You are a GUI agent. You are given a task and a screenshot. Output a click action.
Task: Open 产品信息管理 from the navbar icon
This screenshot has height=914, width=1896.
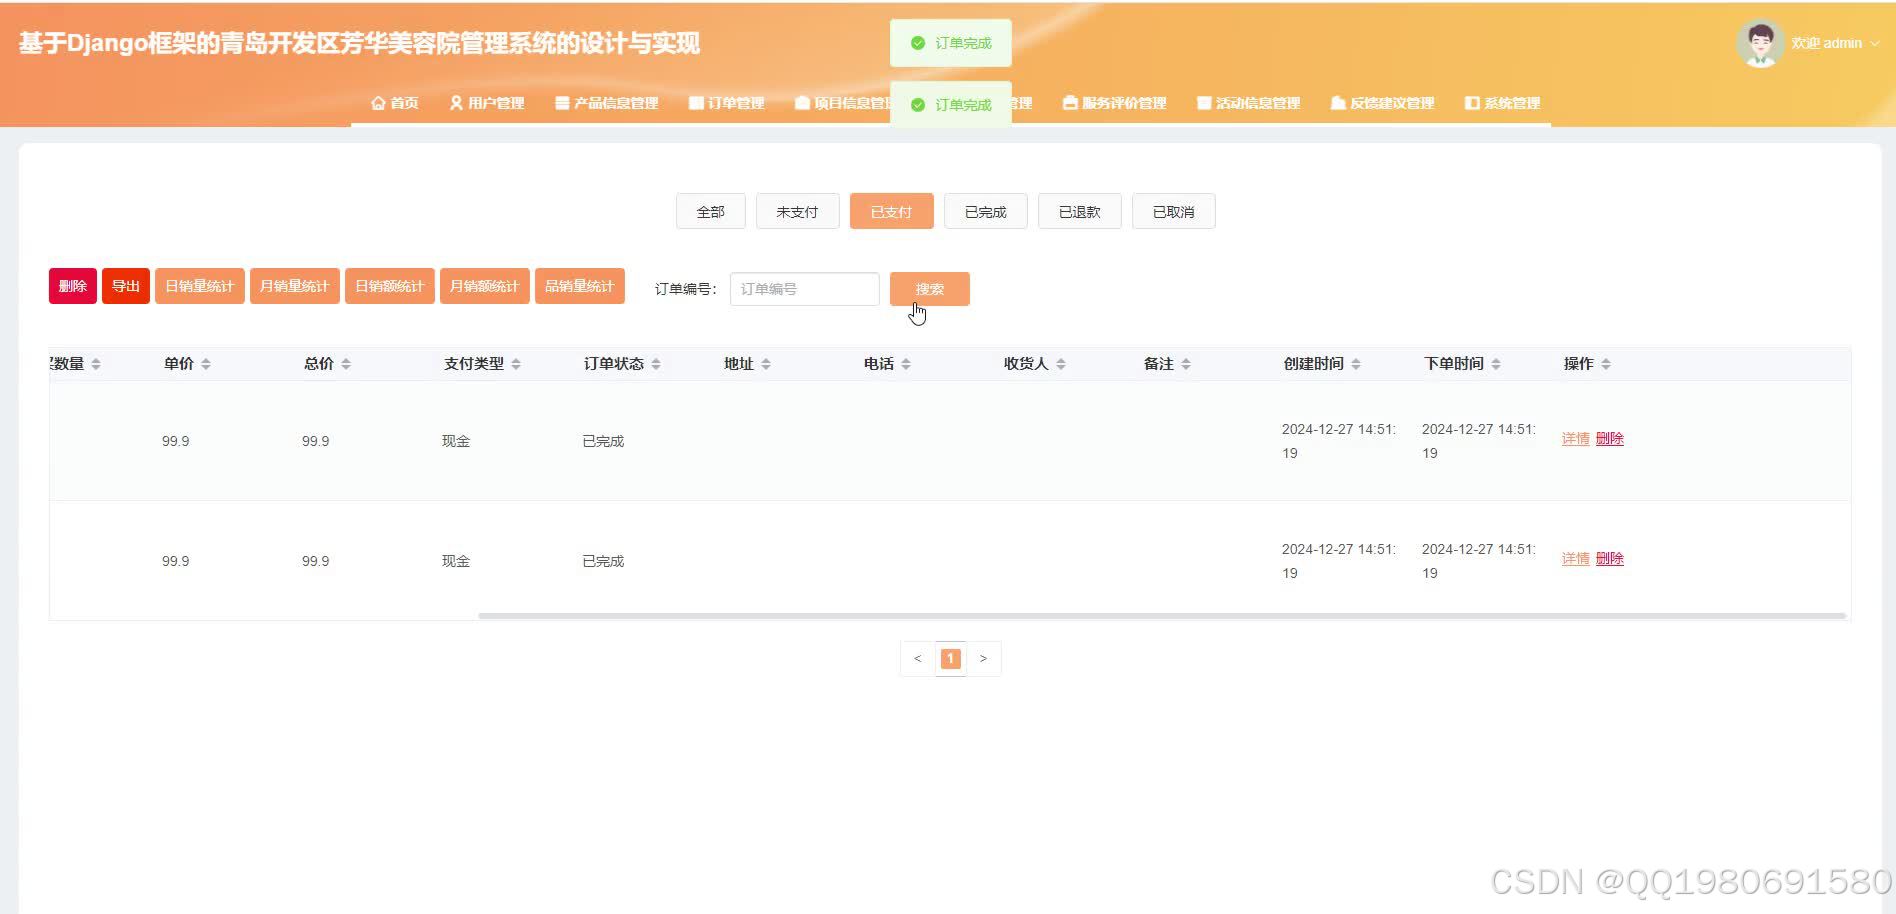pos(561,102)
